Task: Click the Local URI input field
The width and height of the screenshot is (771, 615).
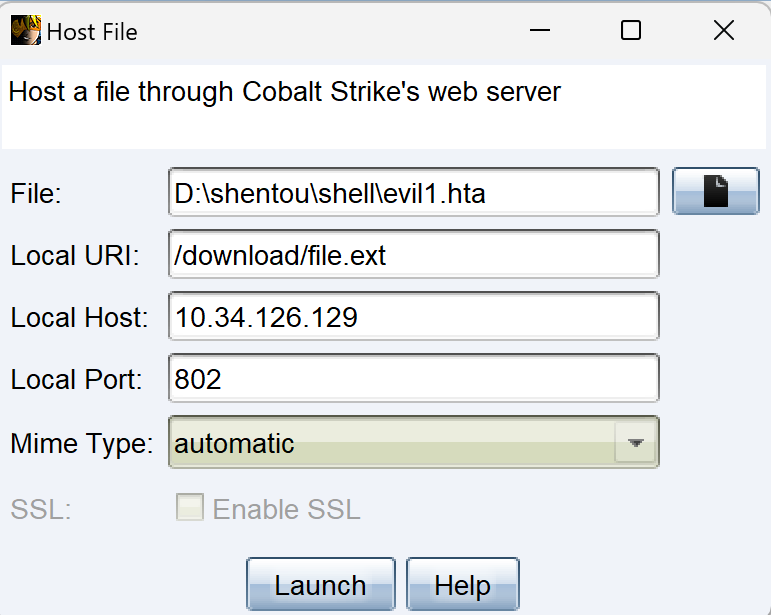Action: 414,254
